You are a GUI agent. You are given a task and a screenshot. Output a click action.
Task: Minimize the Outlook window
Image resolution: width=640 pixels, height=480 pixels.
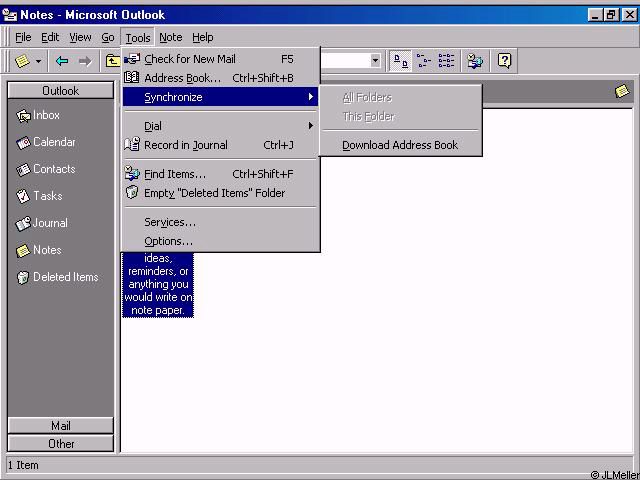596,16
